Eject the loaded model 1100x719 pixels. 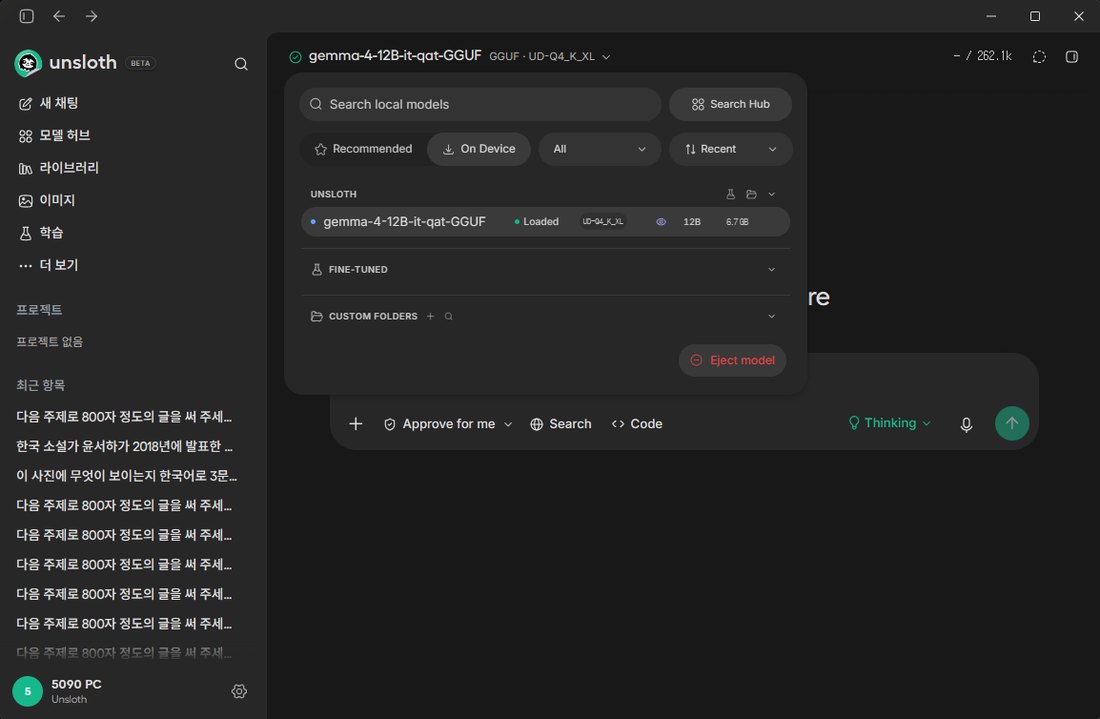point(732,361)
